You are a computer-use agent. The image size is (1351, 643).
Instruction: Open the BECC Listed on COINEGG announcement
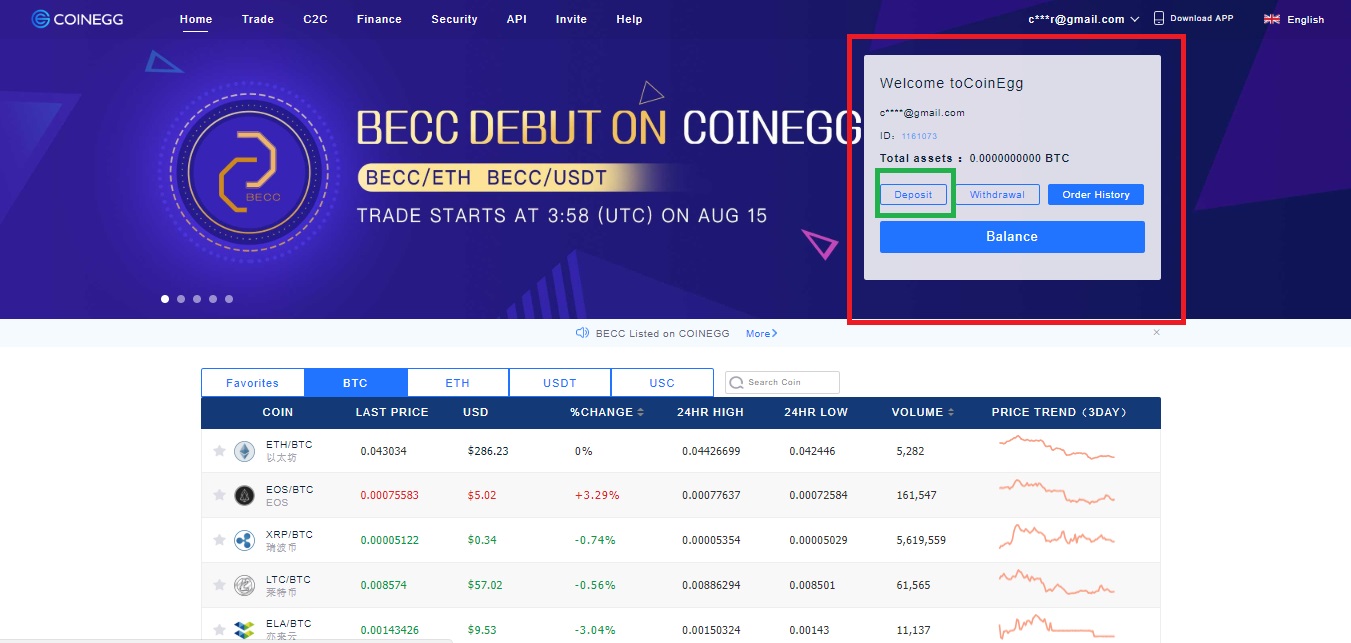[662, 333]
